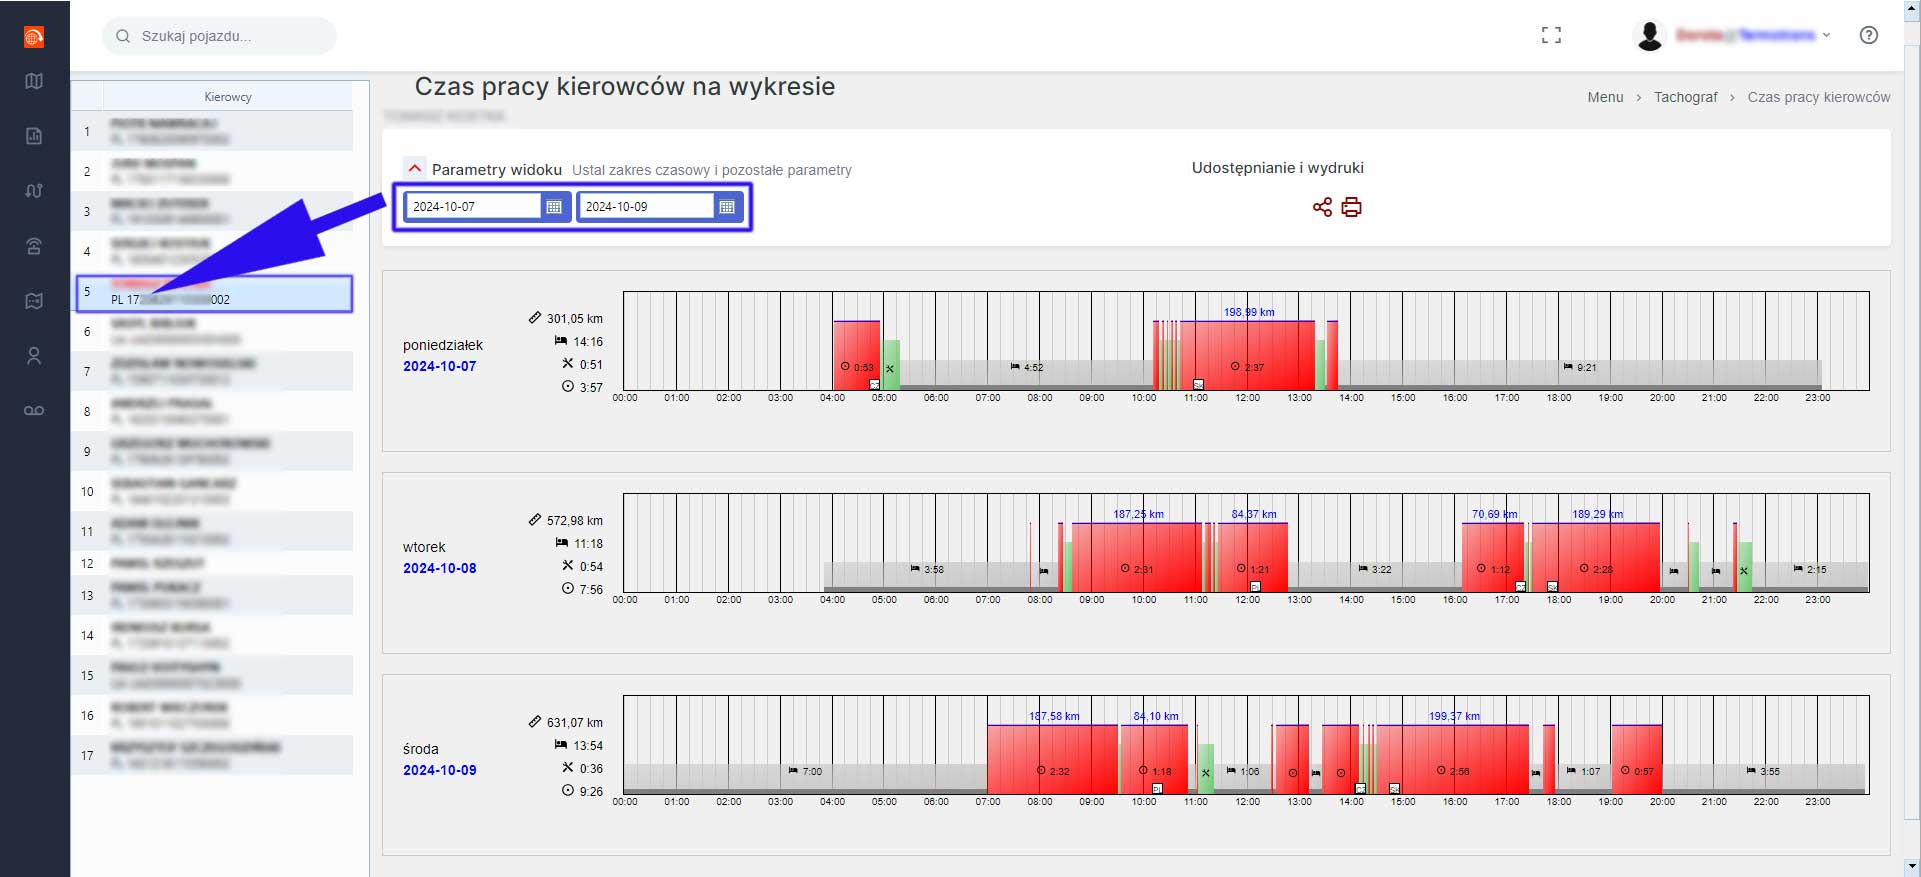The image size is (1921, 877).
Task: Click Monday's 0:53 early driving block
Action: pos(857,355)
